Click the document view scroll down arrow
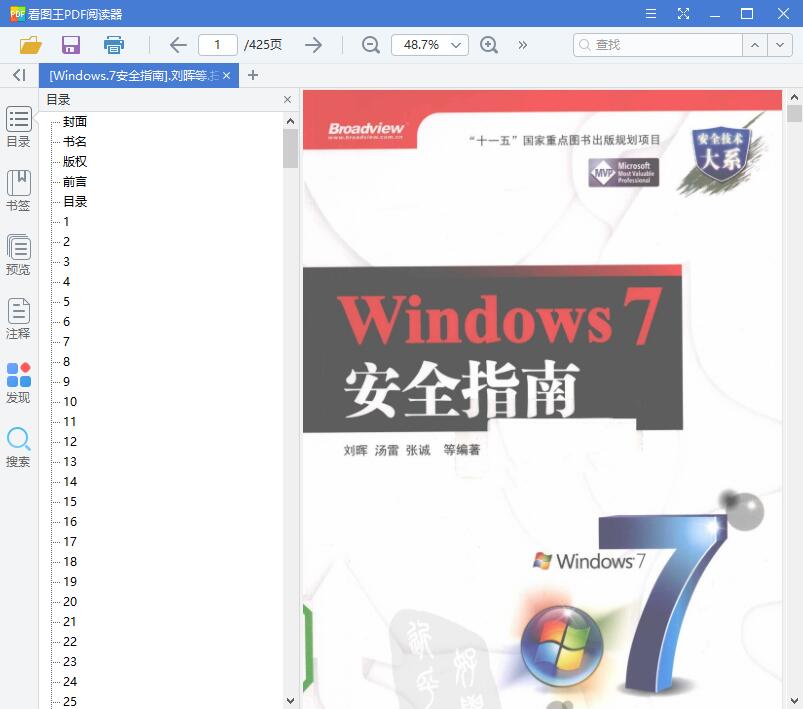Image resolution: width=803 pixels, height=709 pixels. pos(794,700)
